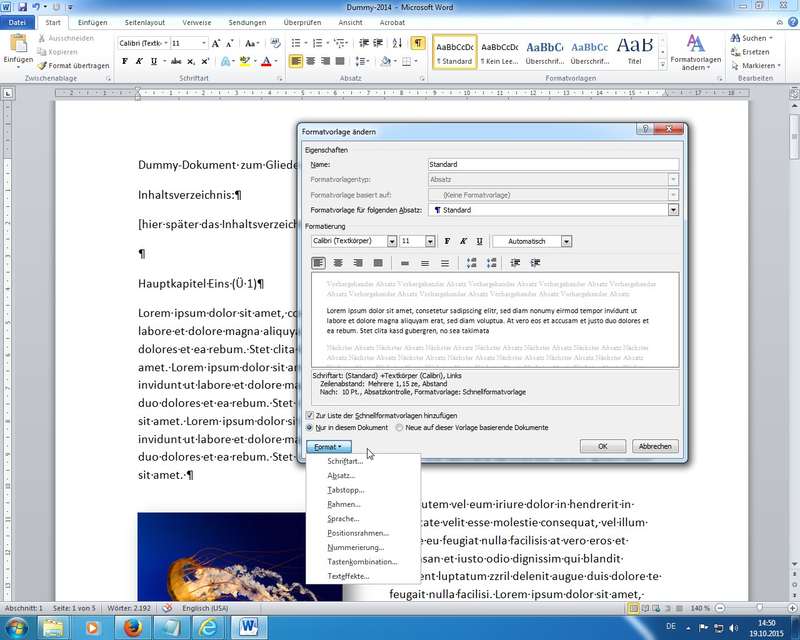Choose Schriftart... from Format menu
The width and height of the screenshot is (800, 640).
[x=345, y=461]
